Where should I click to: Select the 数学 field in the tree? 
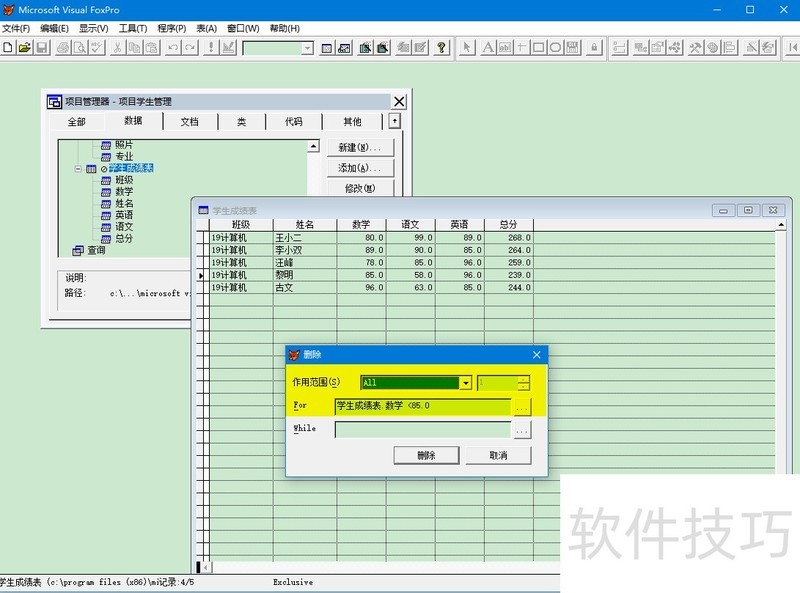pos(124,191)
